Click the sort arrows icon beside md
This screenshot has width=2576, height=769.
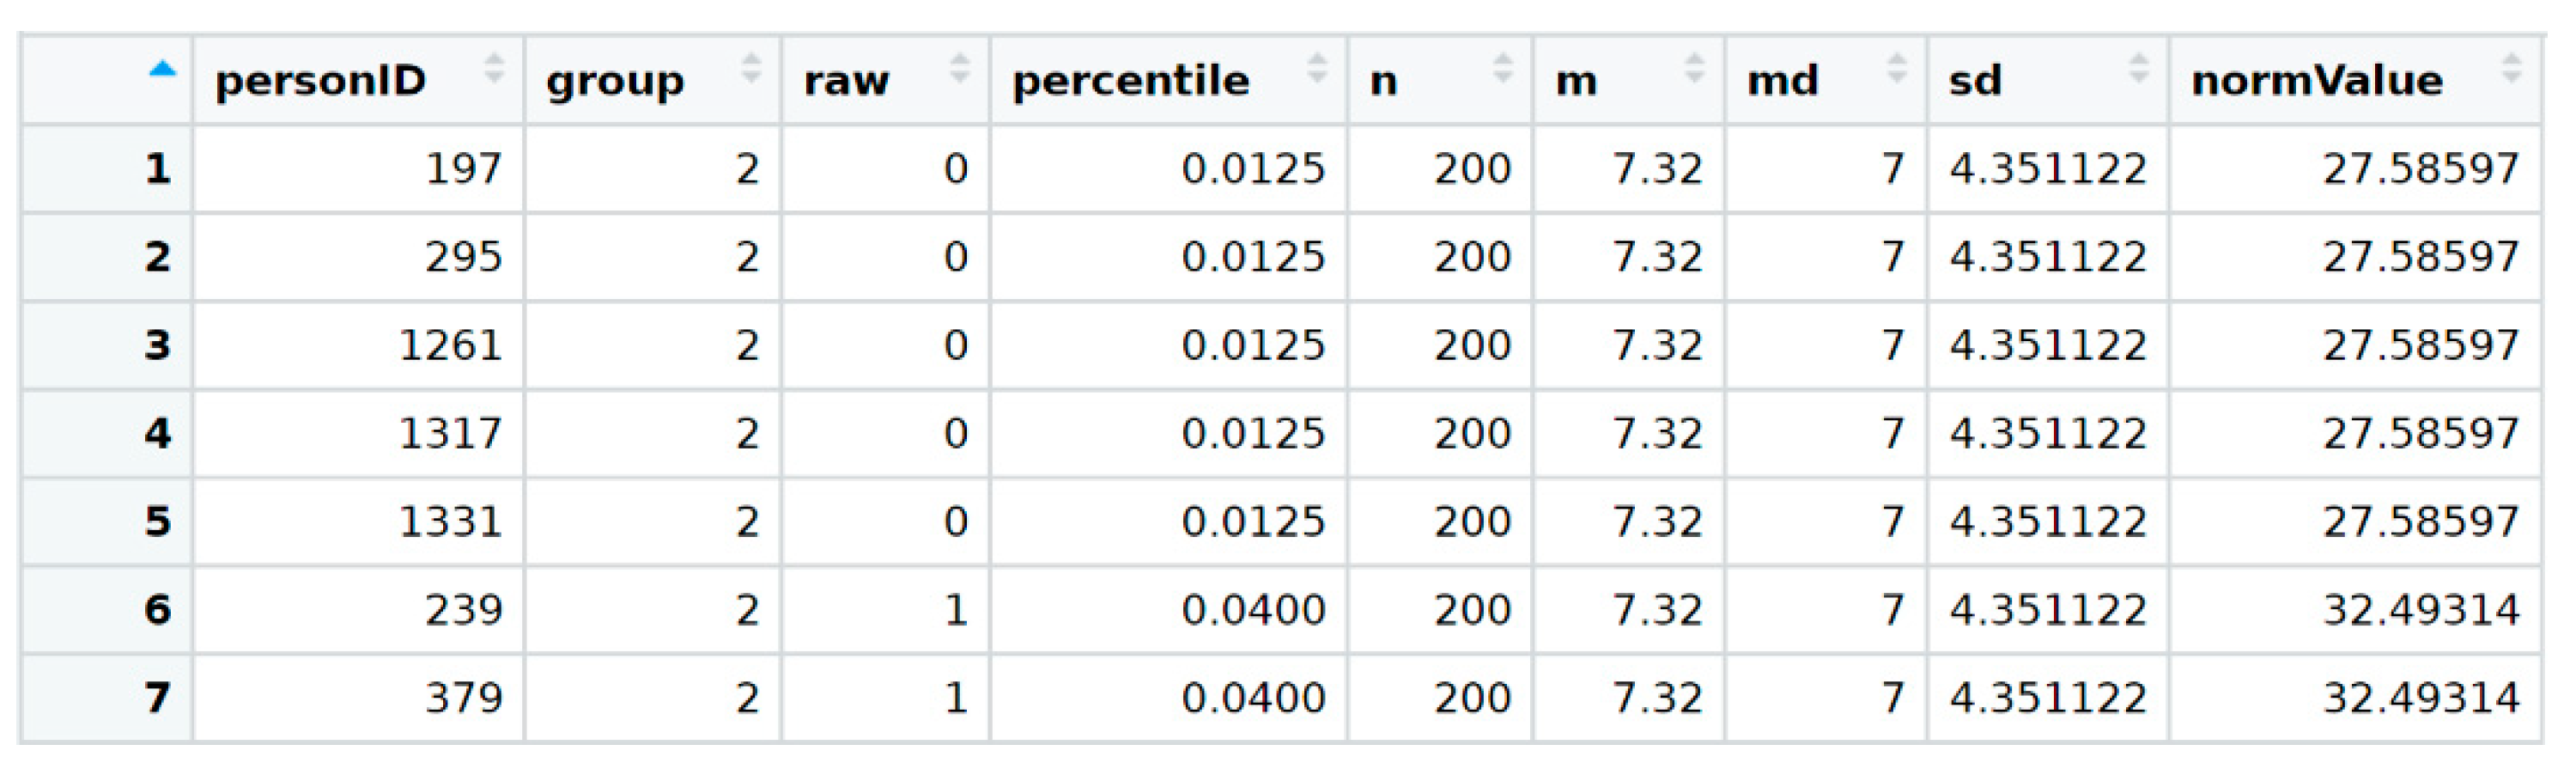pyautogui.click(x=1896, y=69)
